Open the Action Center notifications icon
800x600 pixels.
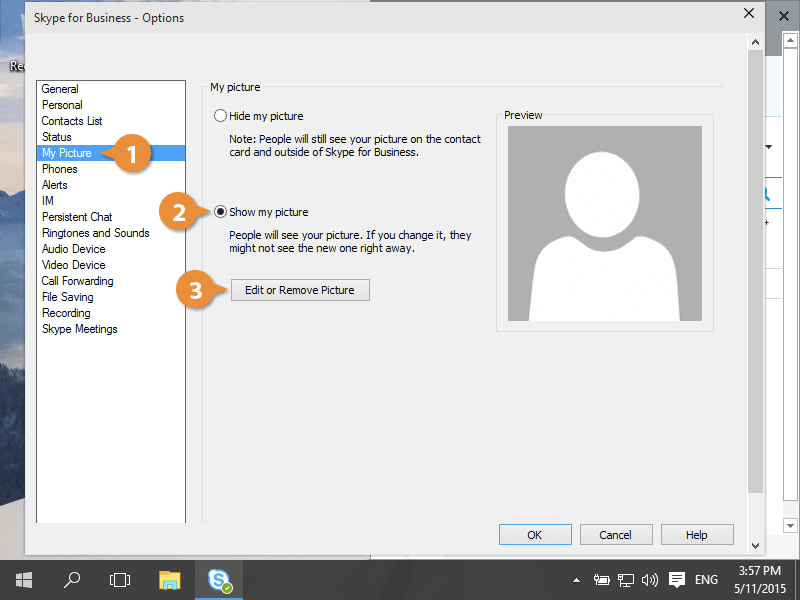click(677, 579)
